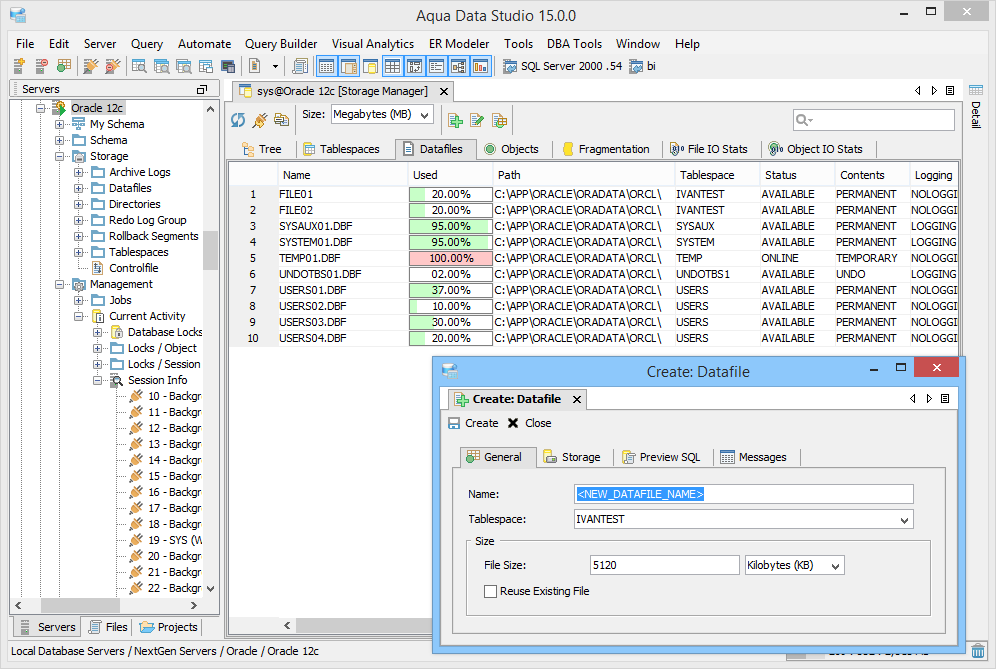
Task: Open the Tablespace dropdown in Create Datafile
Action: coord(904,520)
